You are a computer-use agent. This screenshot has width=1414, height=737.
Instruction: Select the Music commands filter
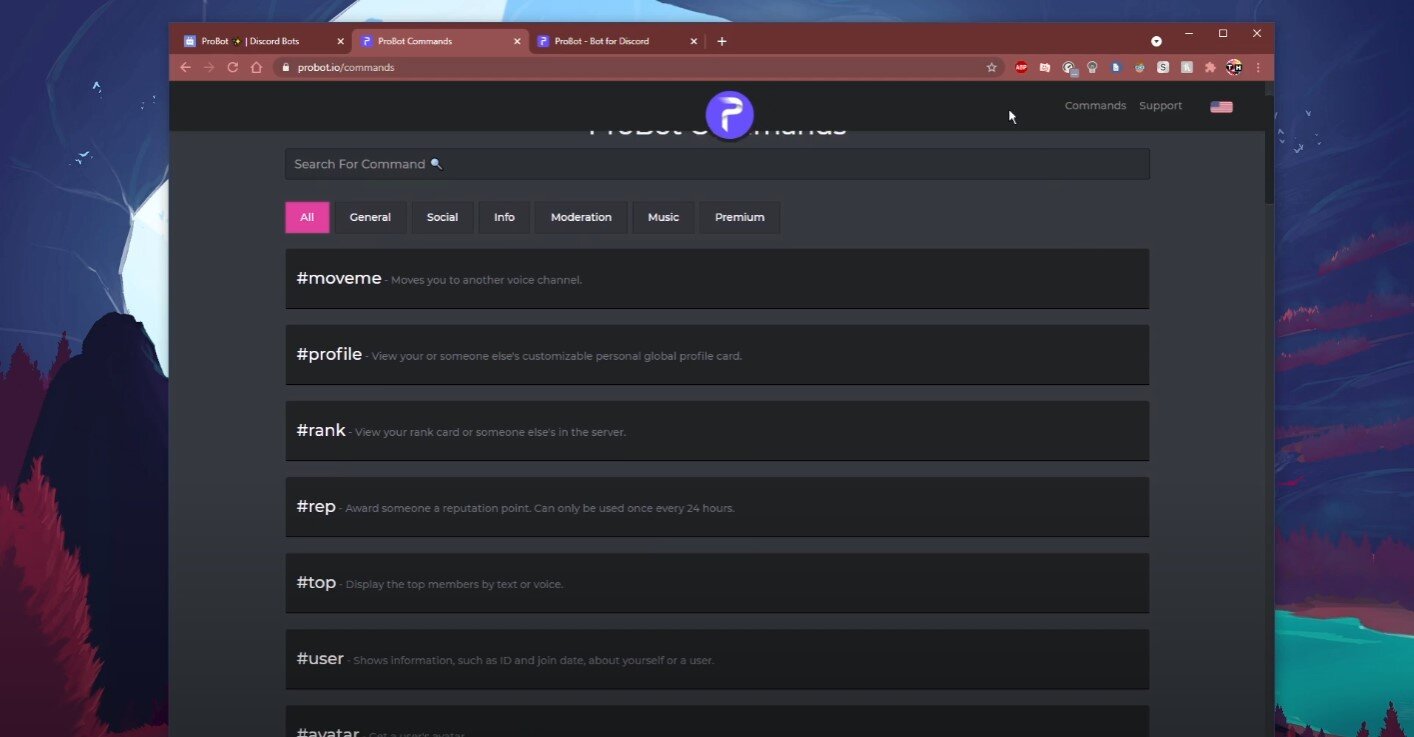(663, 217)
